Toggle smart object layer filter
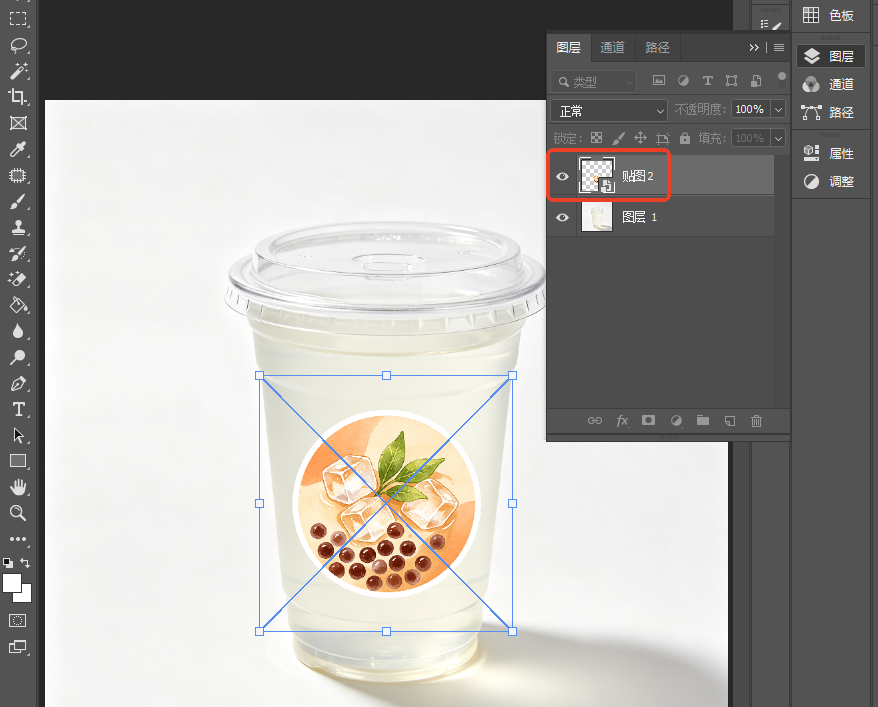This screenshot has width=878, height=707. [x=756, y=81]
